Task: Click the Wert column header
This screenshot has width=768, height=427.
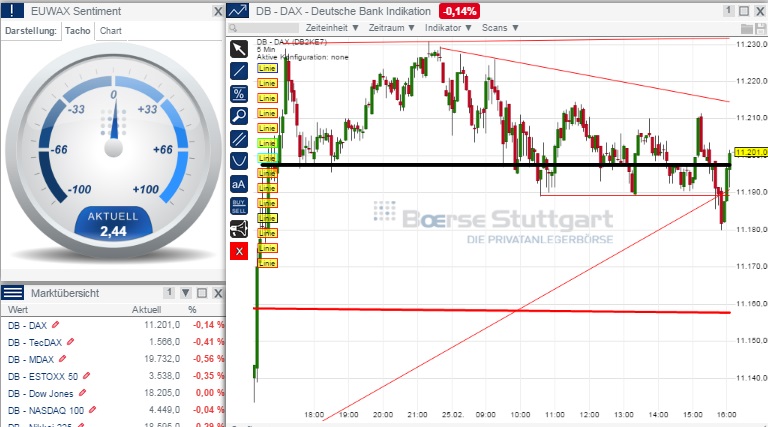Action: pyautogui.click(x=18, y=309)
